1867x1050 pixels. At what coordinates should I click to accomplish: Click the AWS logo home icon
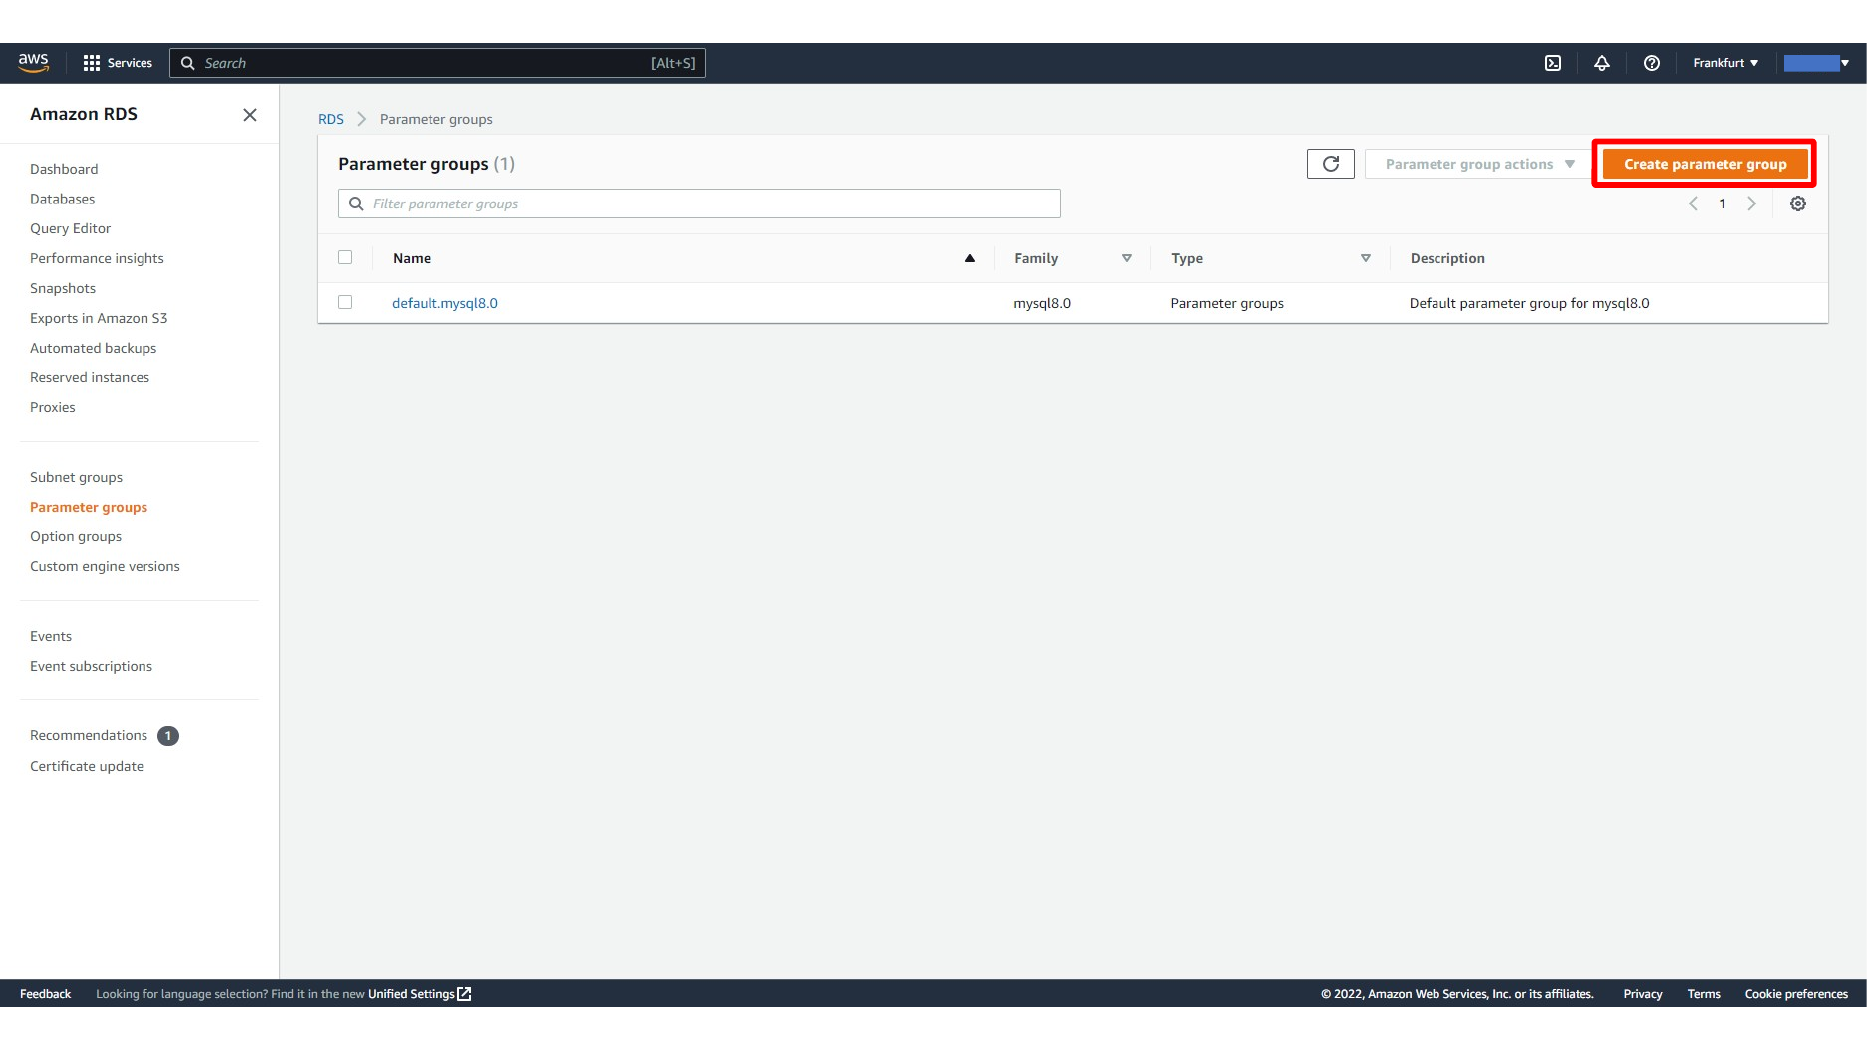[33, 62]
